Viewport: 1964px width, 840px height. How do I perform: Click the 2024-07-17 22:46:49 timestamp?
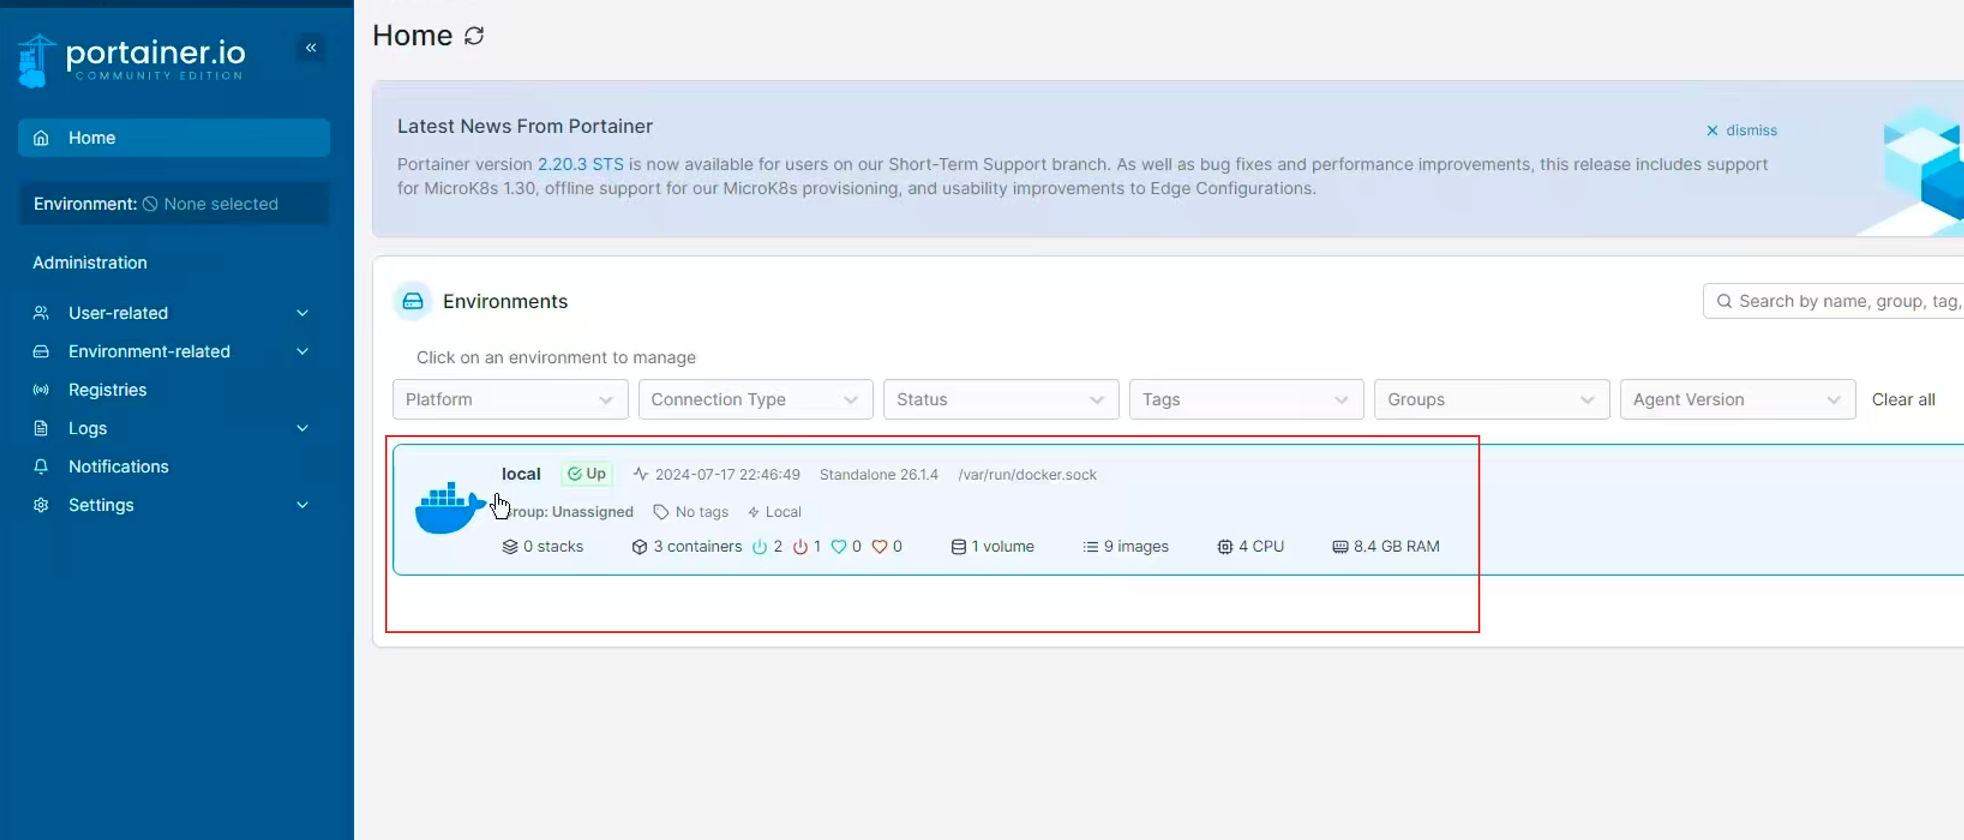point(727,475)
